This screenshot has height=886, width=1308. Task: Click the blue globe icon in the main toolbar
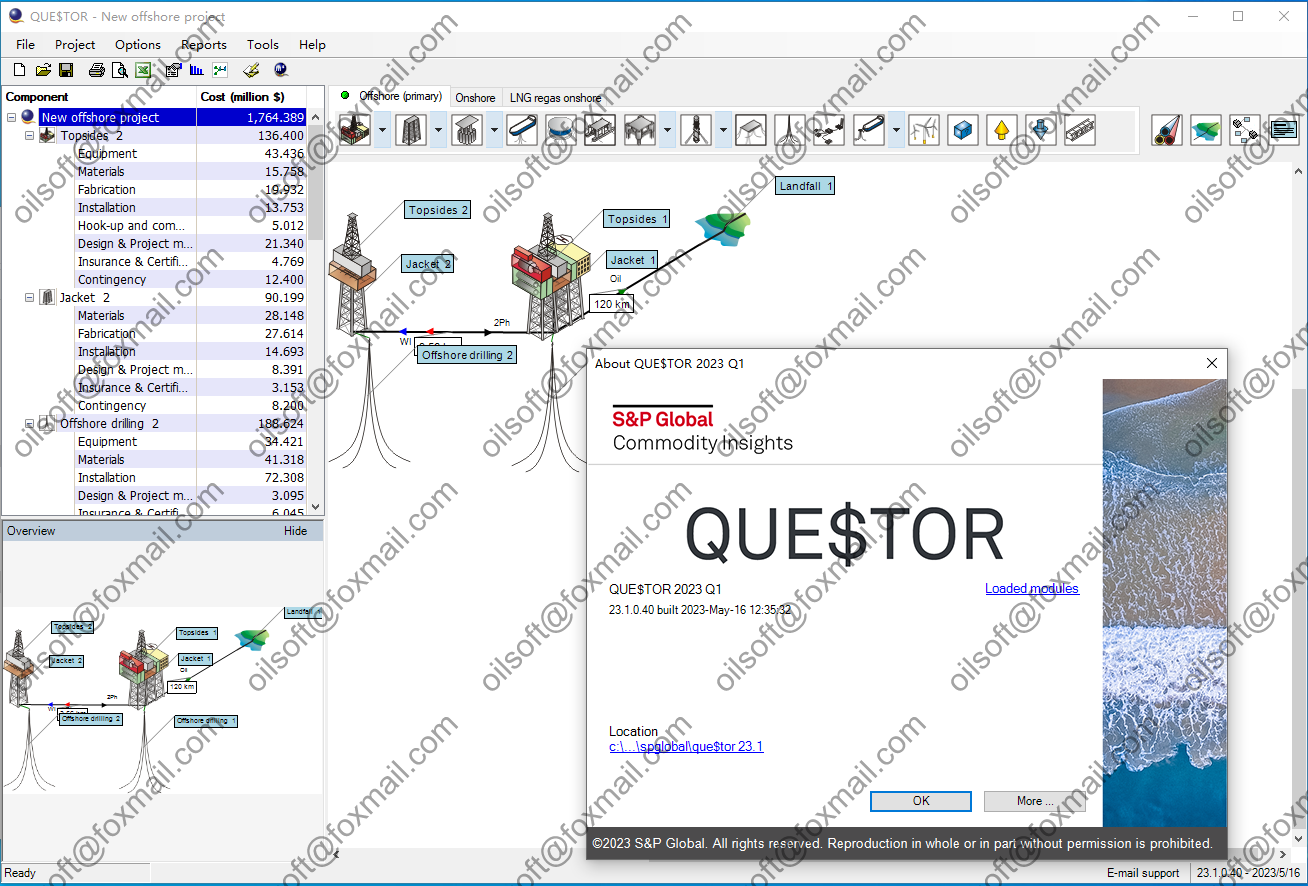[281, 70]
